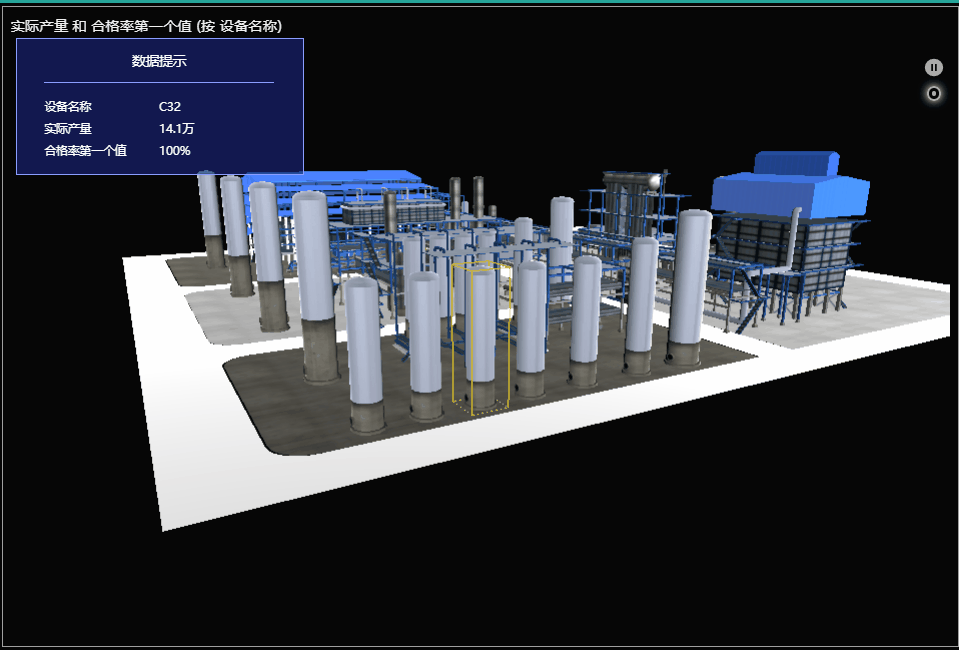
Task: Click the 实际产量 label in tooltip
Action: coord(68,129)
